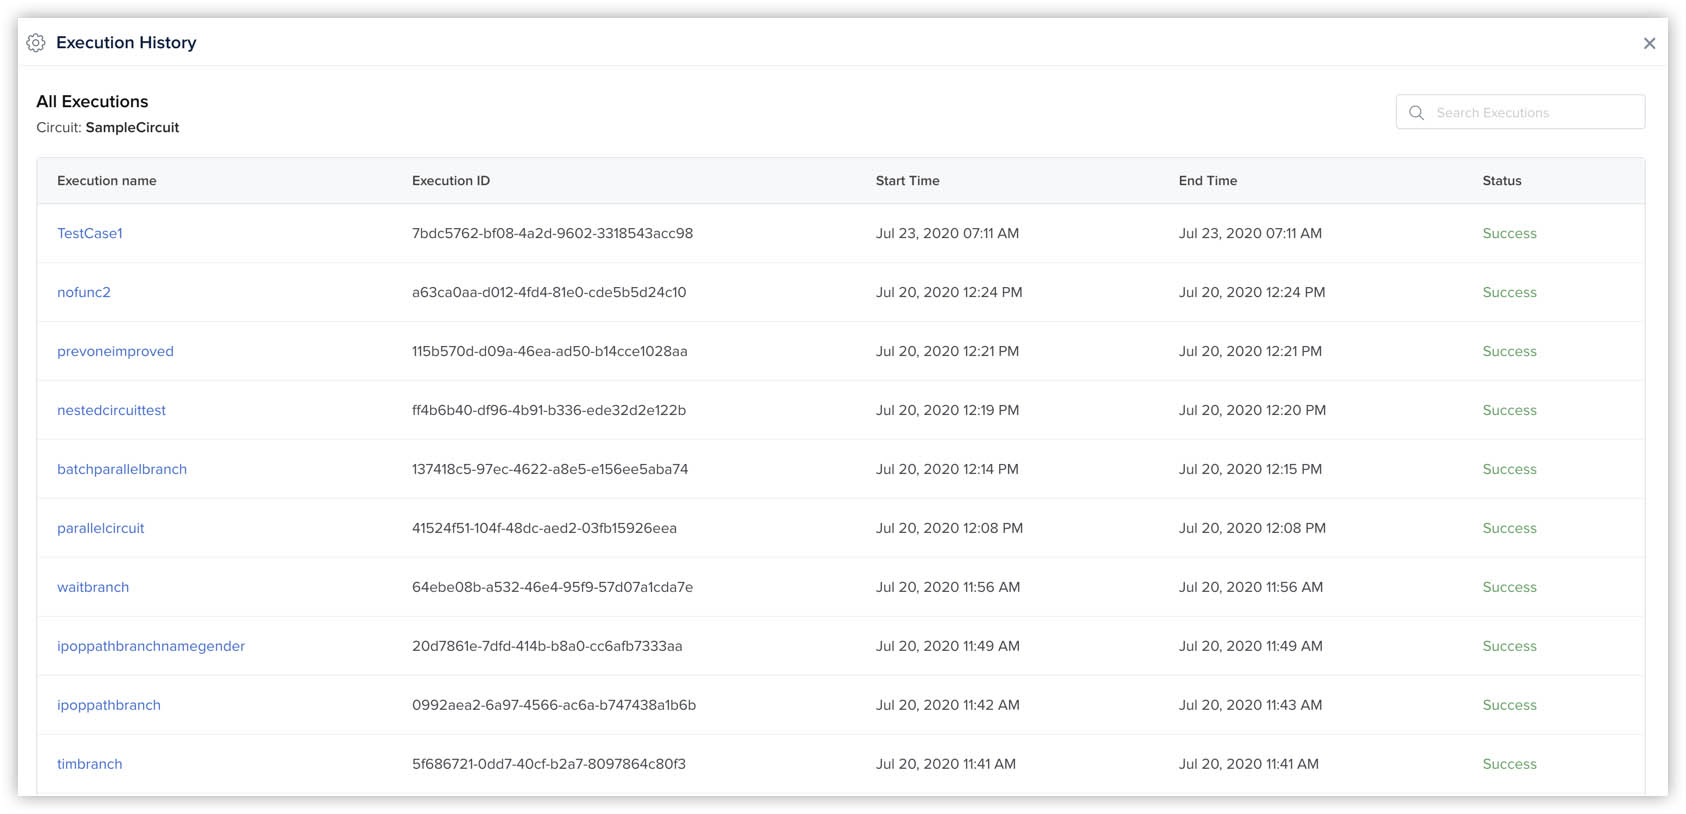Click the Execution ID column header
The image size is (1686, 814).
point(451,181)
